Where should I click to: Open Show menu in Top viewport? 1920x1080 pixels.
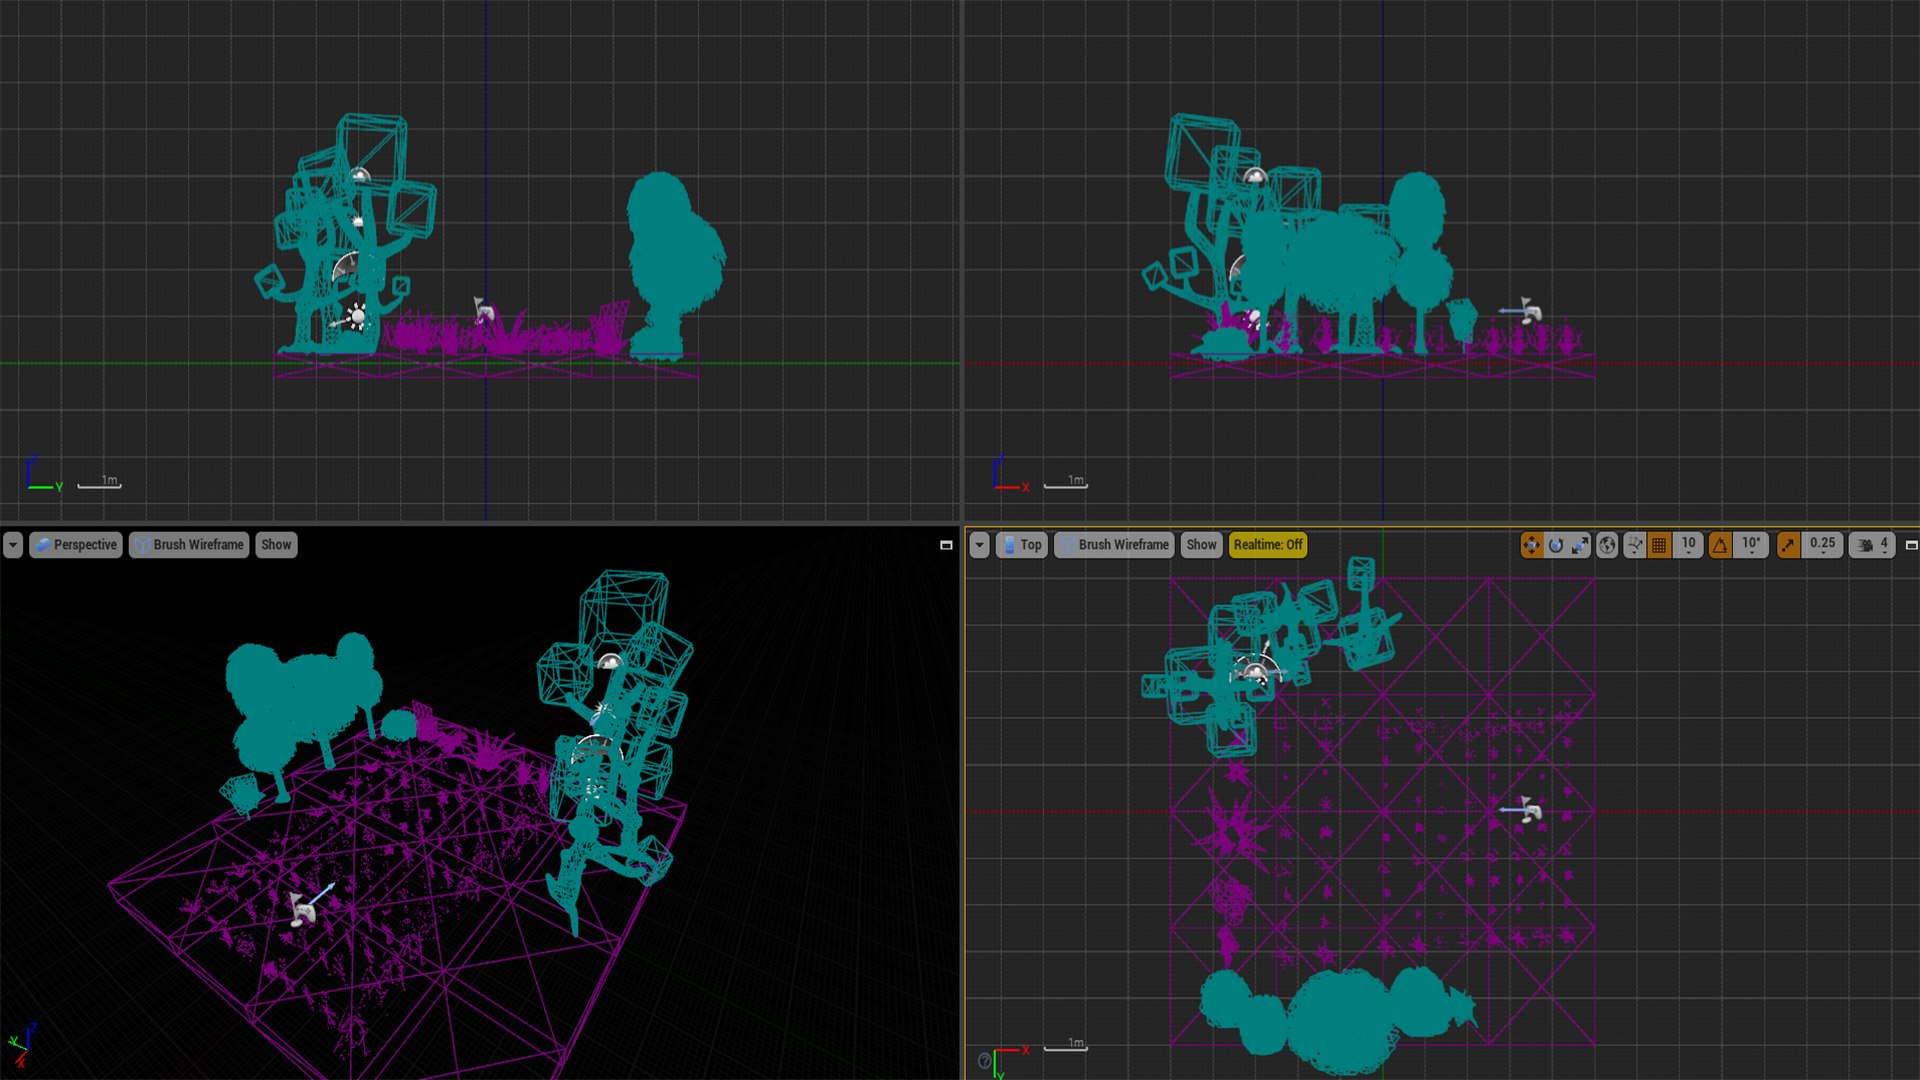point(1201,545)
